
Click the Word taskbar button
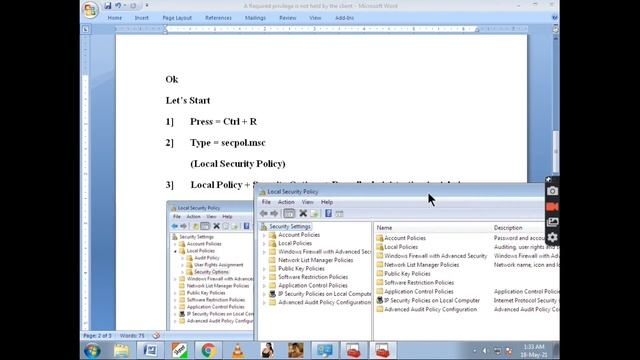click(x=150, y=351)
